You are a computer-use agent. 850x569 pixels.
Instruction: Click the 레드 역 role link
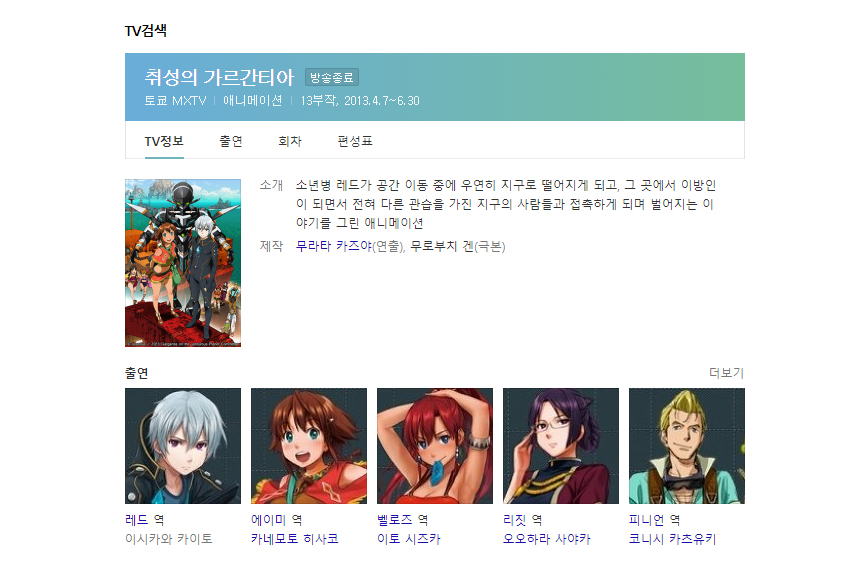tap(145, 520)
